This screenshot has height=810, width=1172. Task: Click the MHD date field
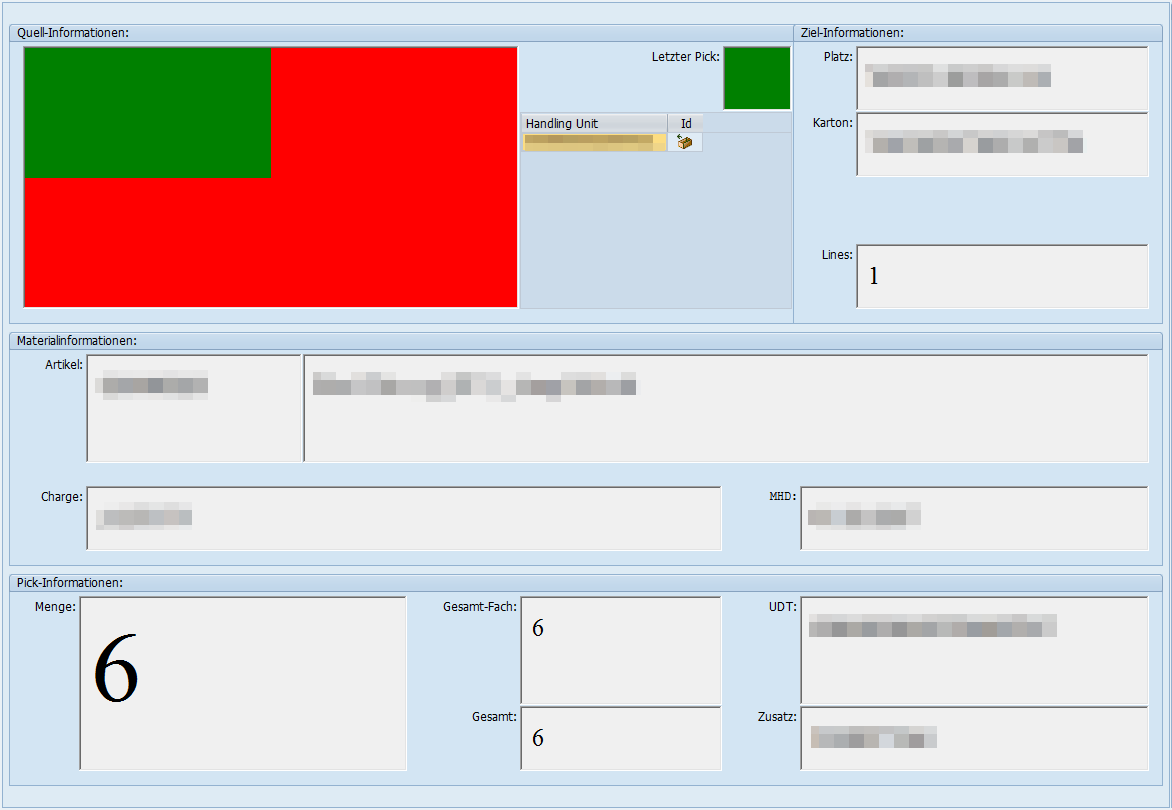pyautogui.click(x=974, y=518)
